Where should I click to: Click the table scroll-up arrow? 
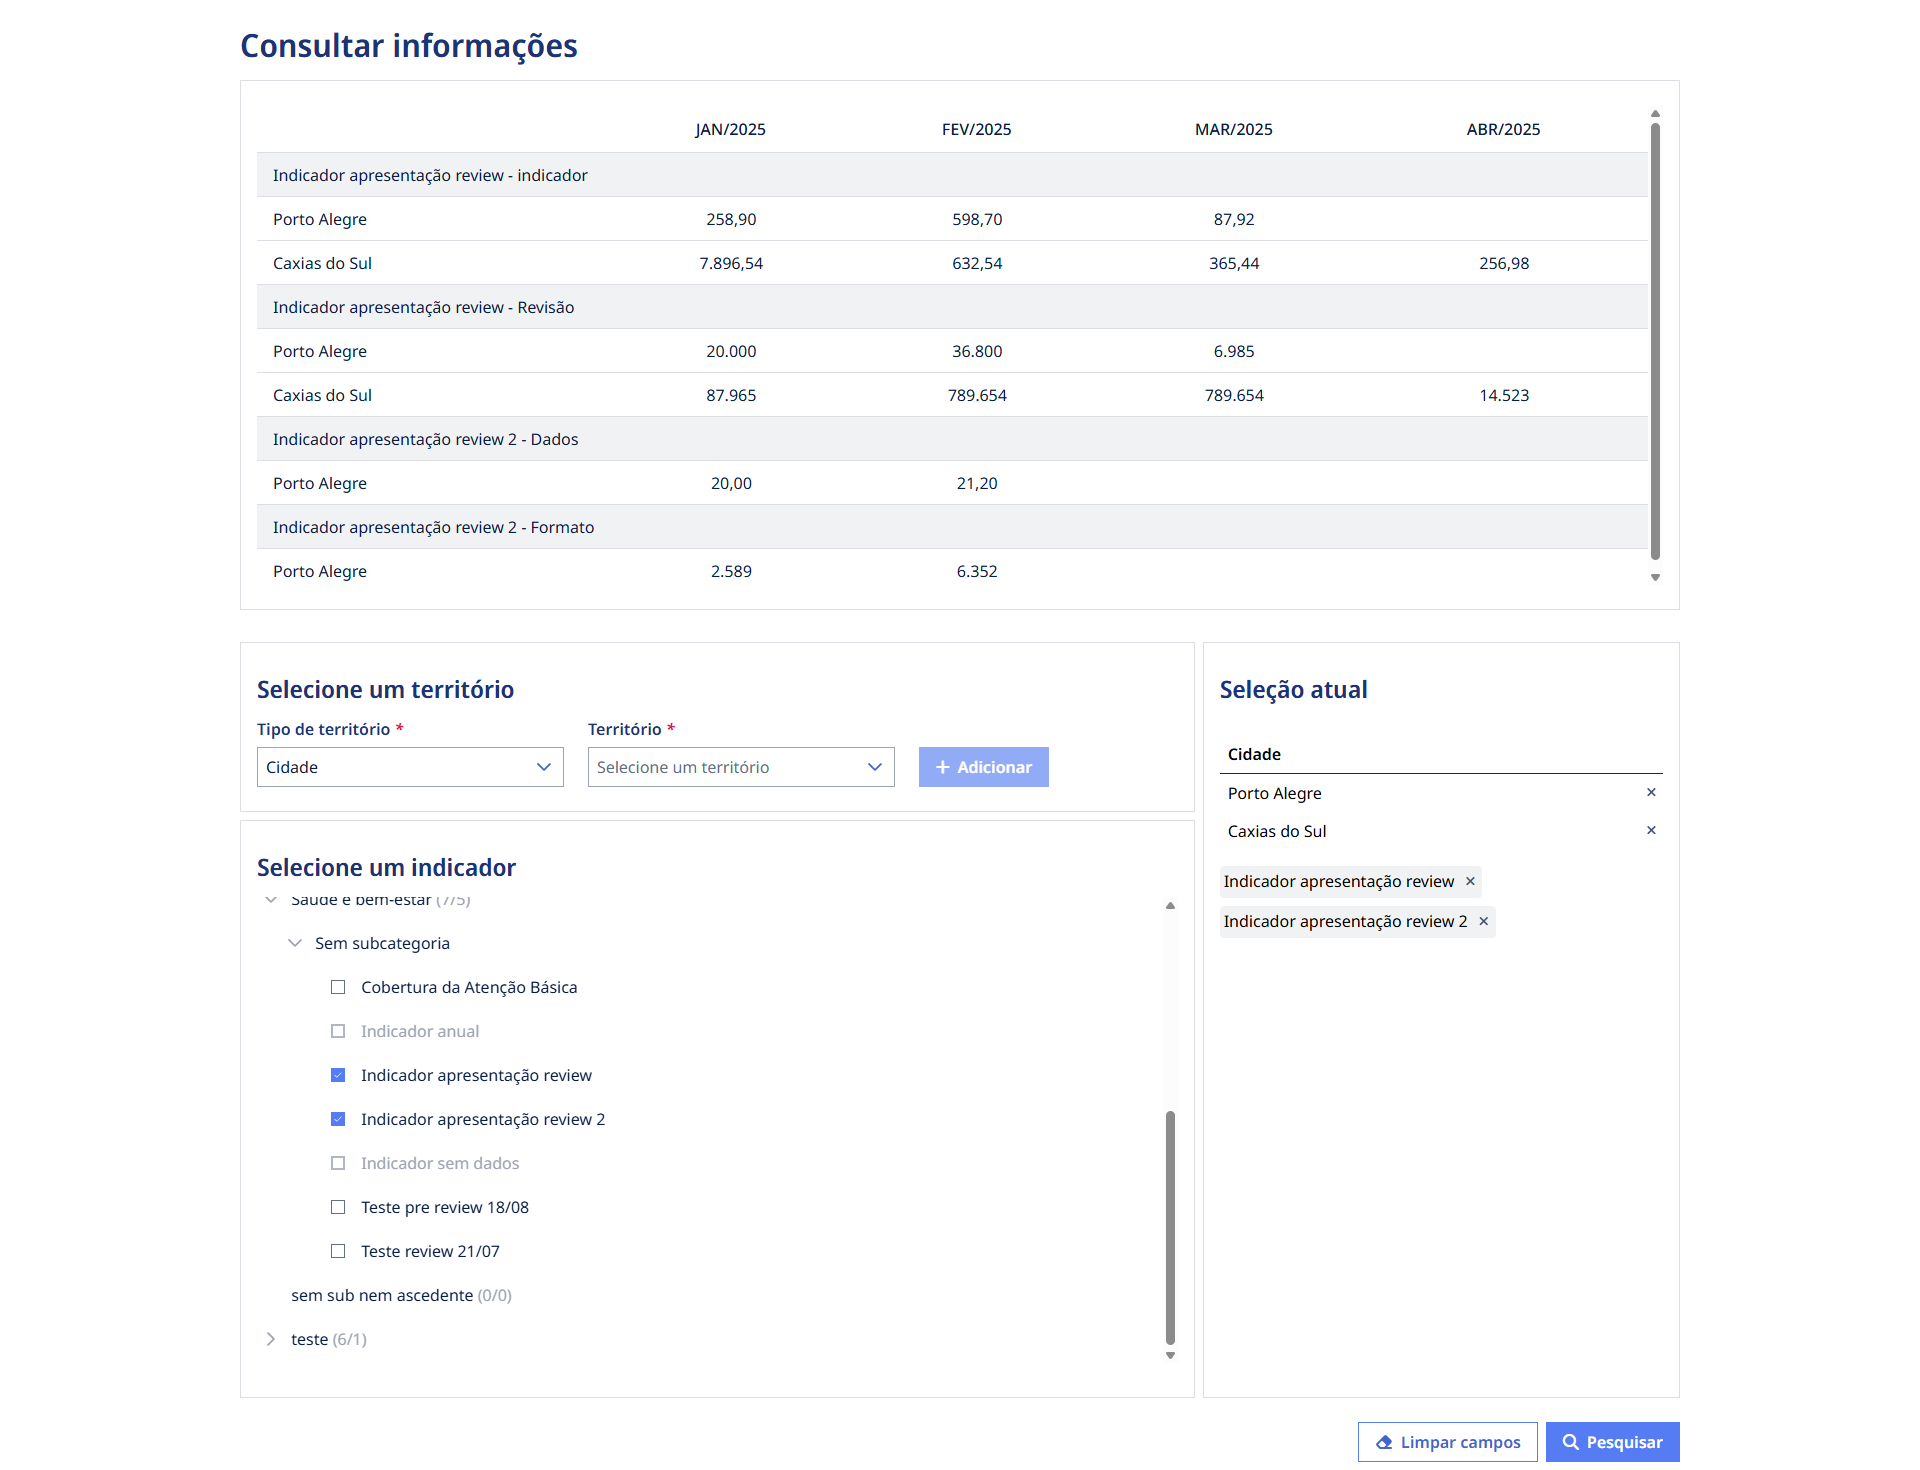point(1655,113)
